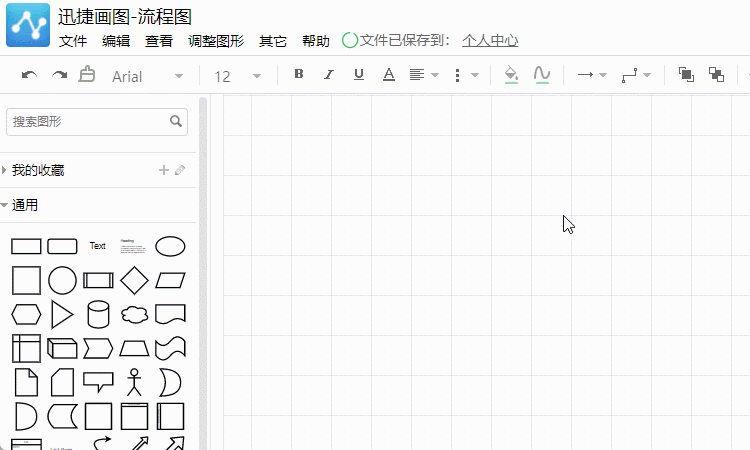This screenshot has width=750, height=450.
Task: Open the font size 12 dropdown
Action: [237, 76]
